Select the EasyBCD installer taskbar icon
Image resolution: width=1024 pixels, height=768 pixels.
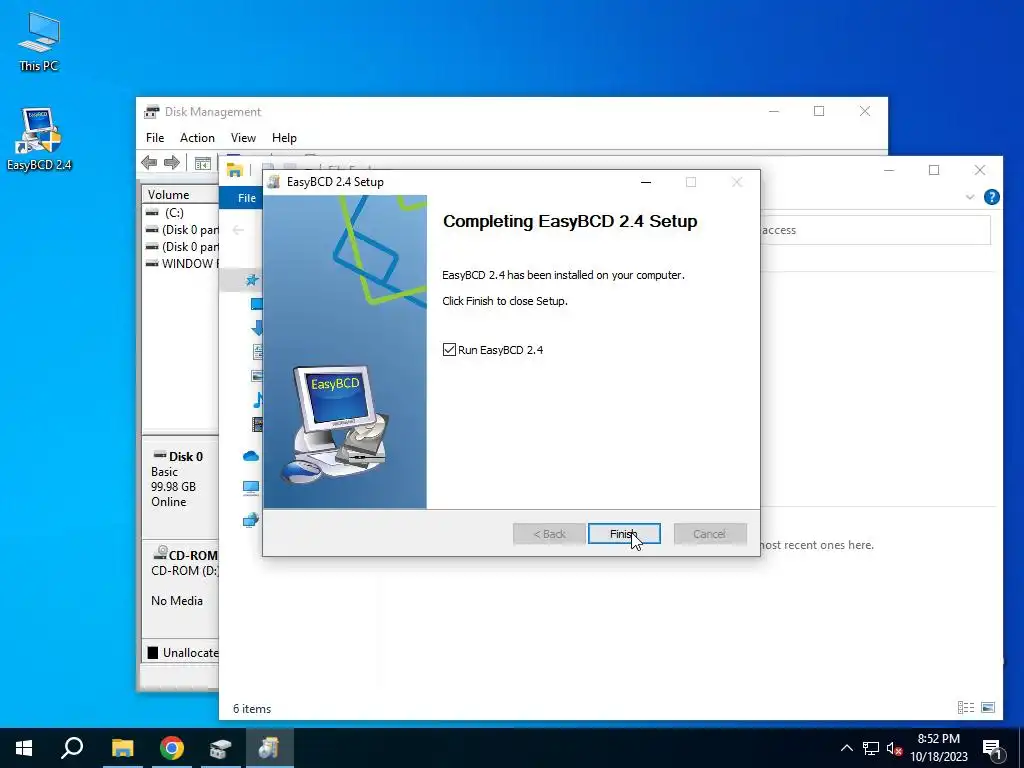click(x=270, y=748)
